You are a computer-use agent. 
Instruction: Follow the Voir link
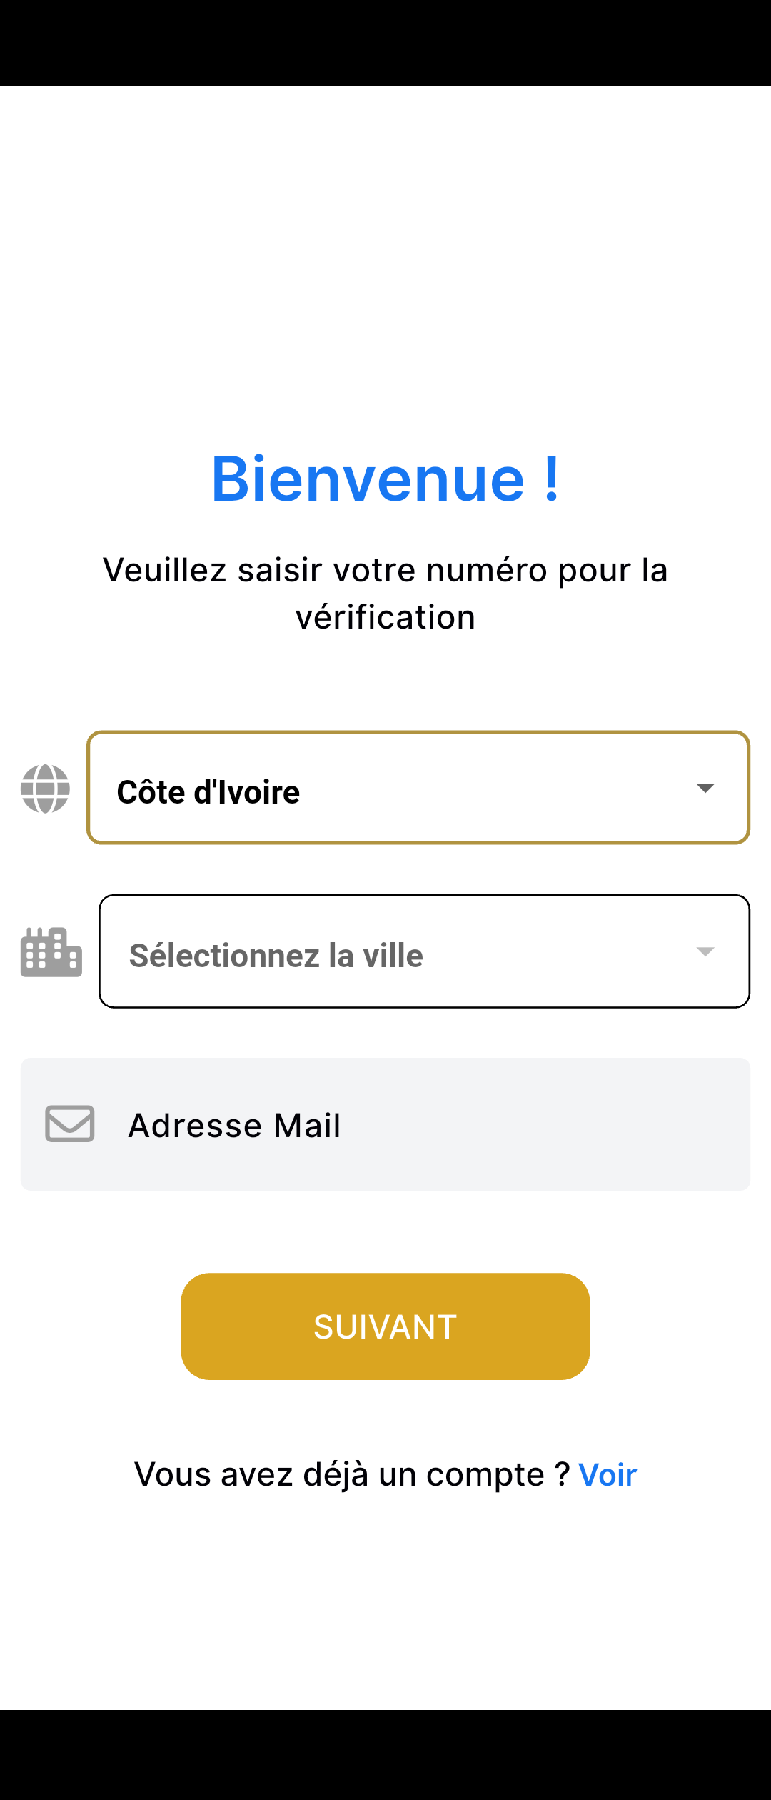pyautogui.click(x=608, y=1475)
